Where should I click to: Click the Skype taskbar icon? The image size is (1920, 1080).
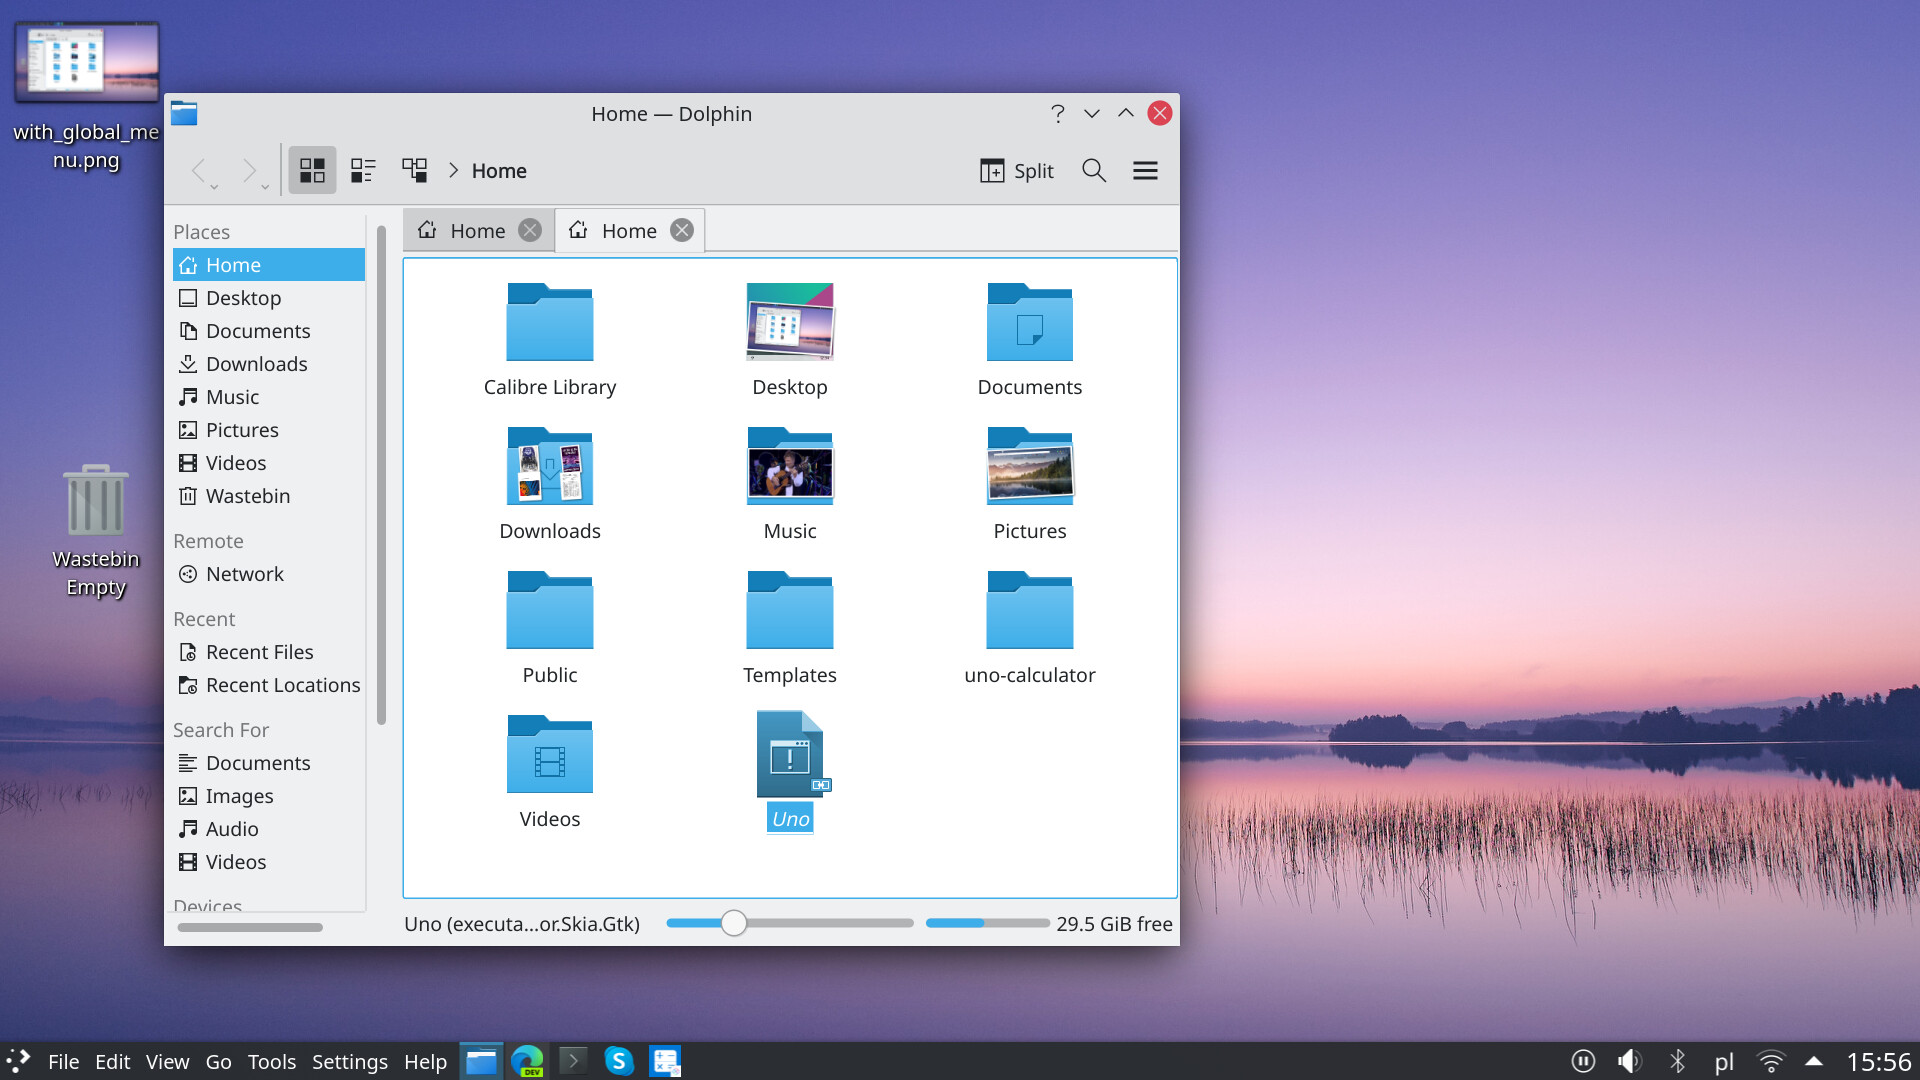617,1060
